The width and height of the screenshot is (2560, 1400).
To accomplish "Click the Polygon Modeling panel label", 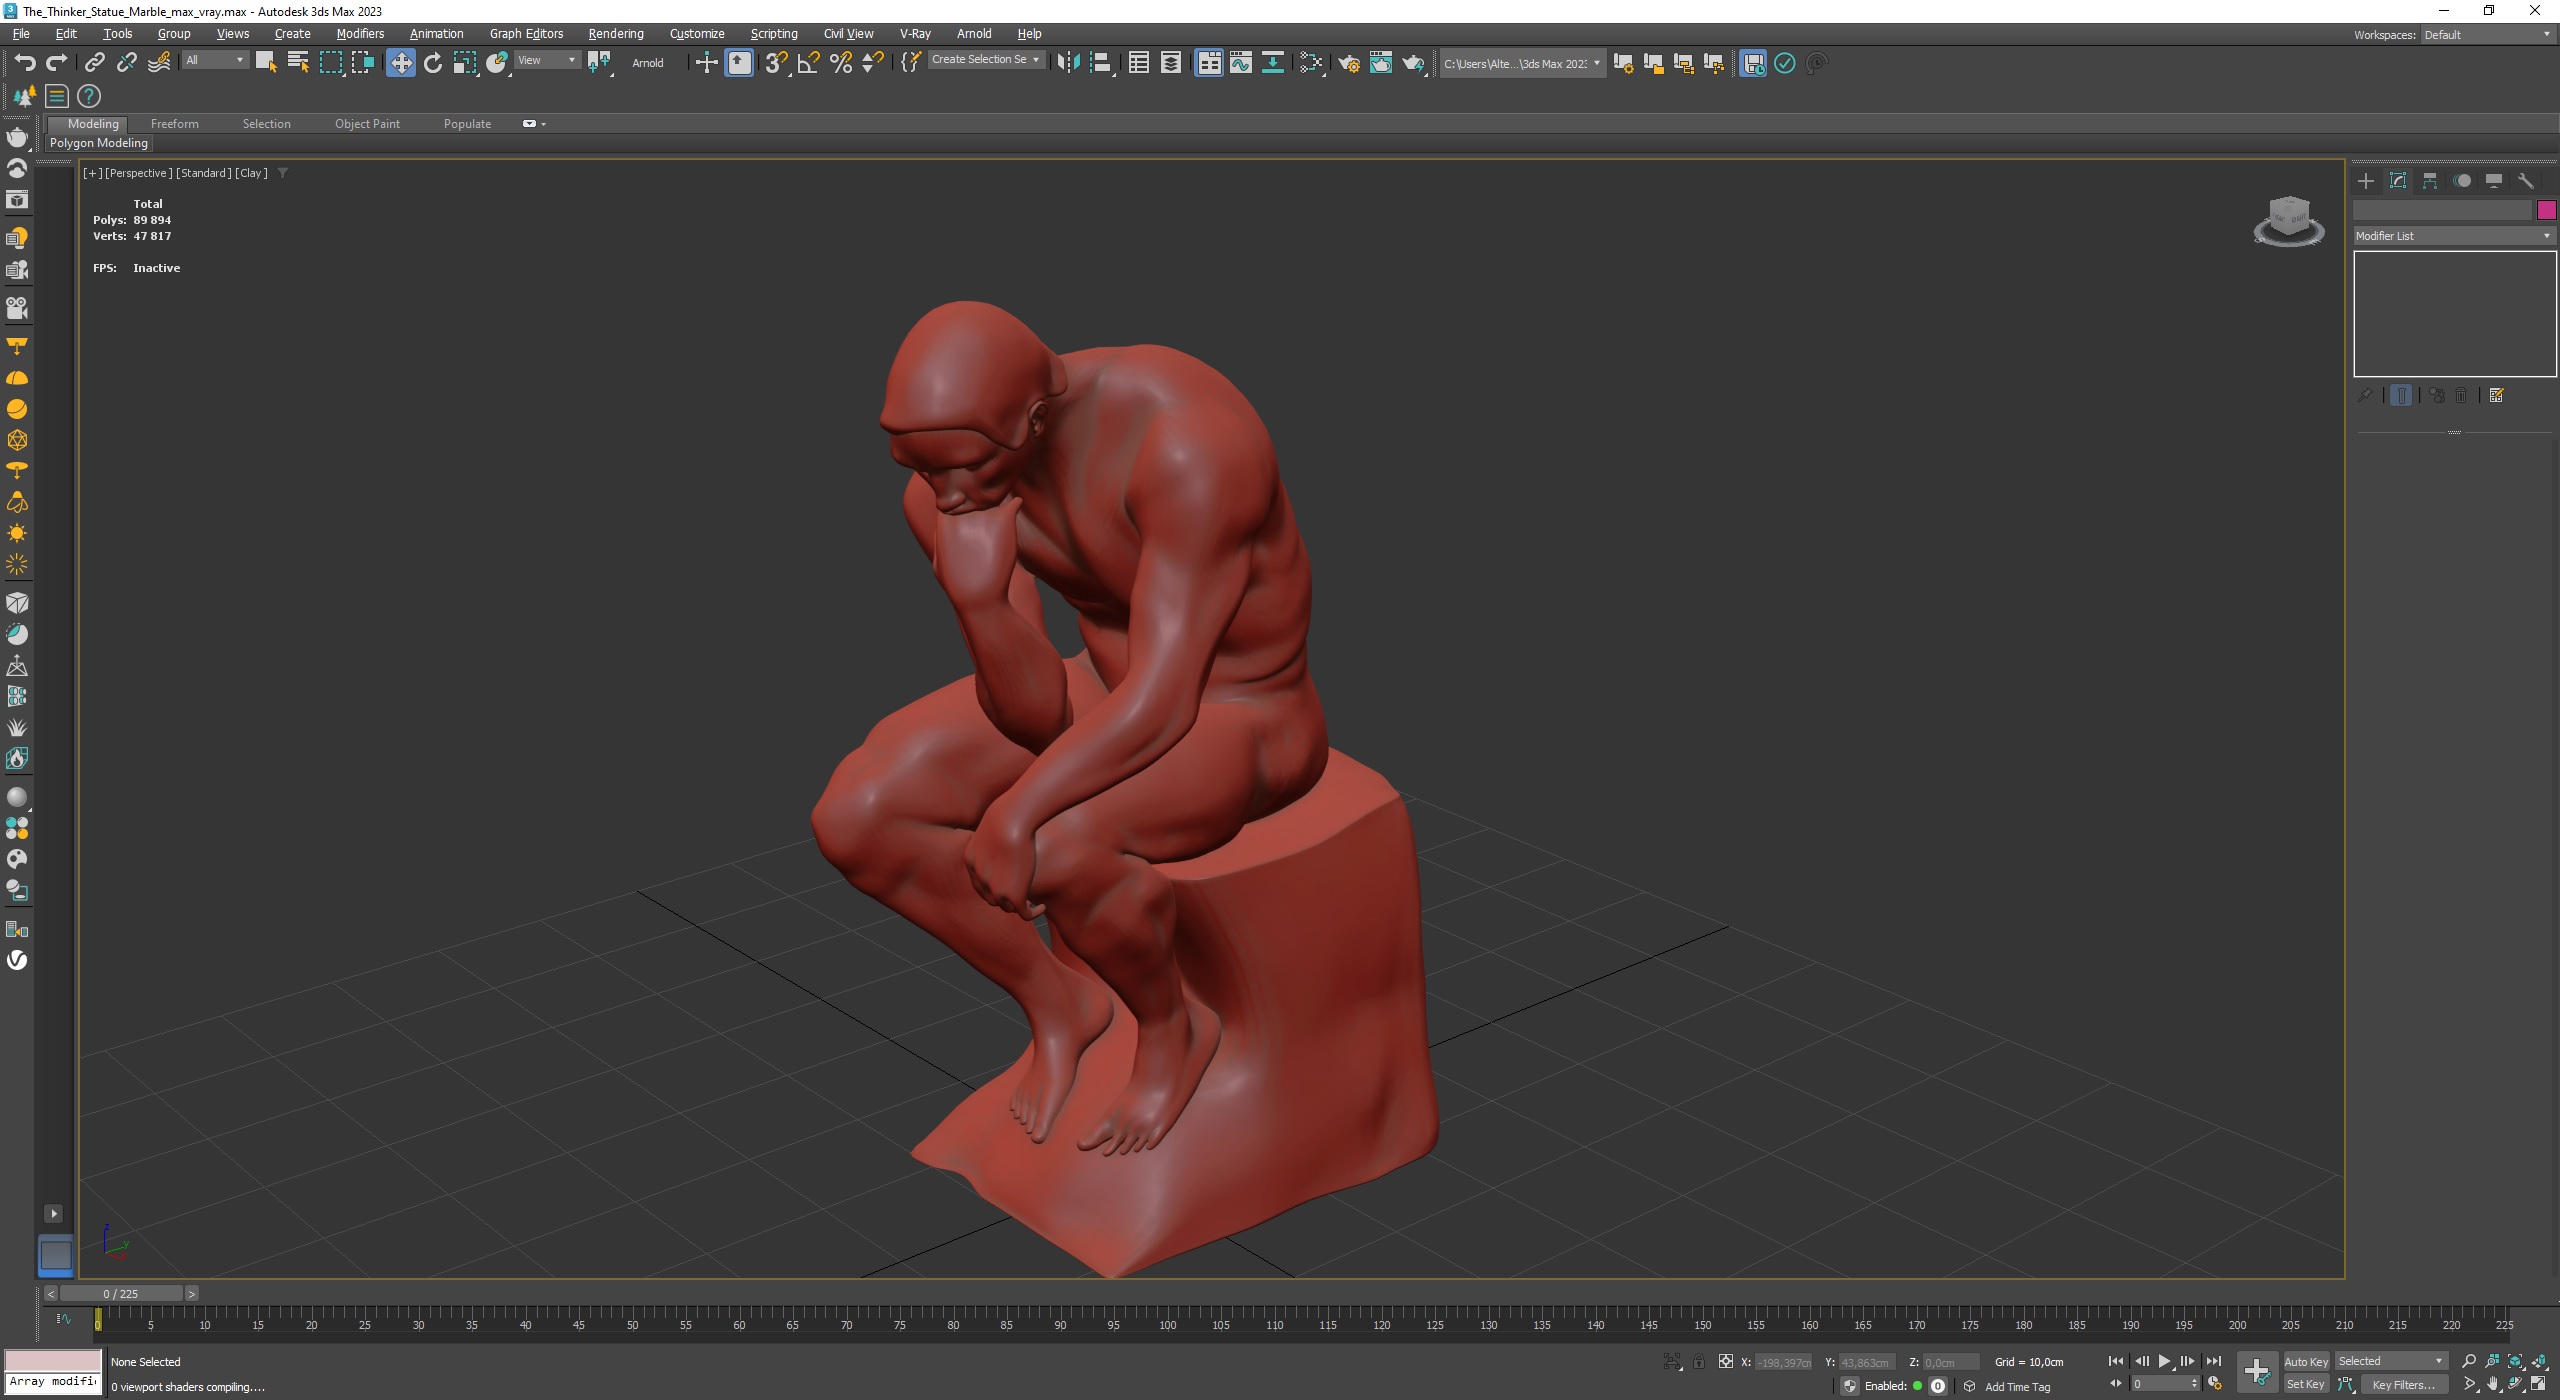I will [99, 143].
